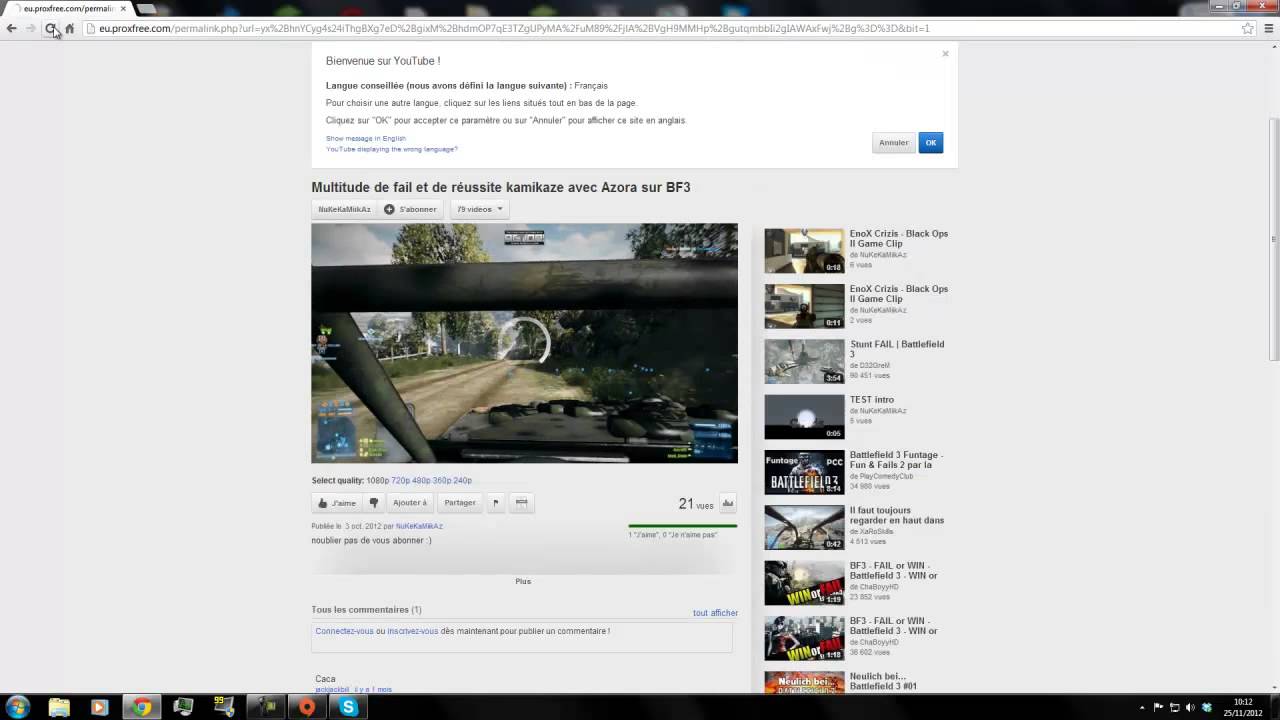Select 360p video quality
The width and height of the screenshot is (1280, 720).
coord(442,481)
